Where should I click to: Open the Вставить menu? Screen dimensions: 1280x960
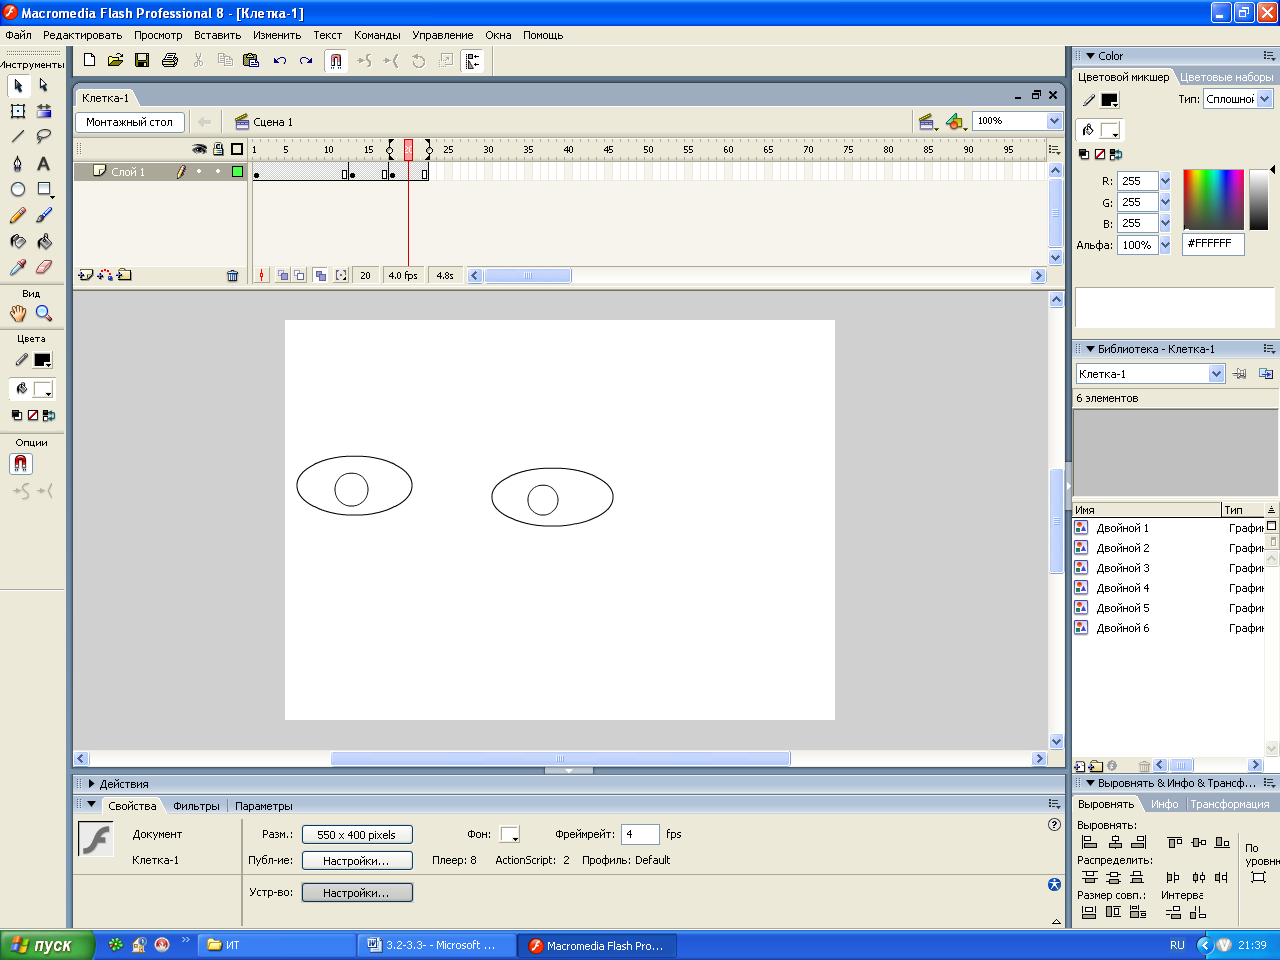click(x=218, y=35)
